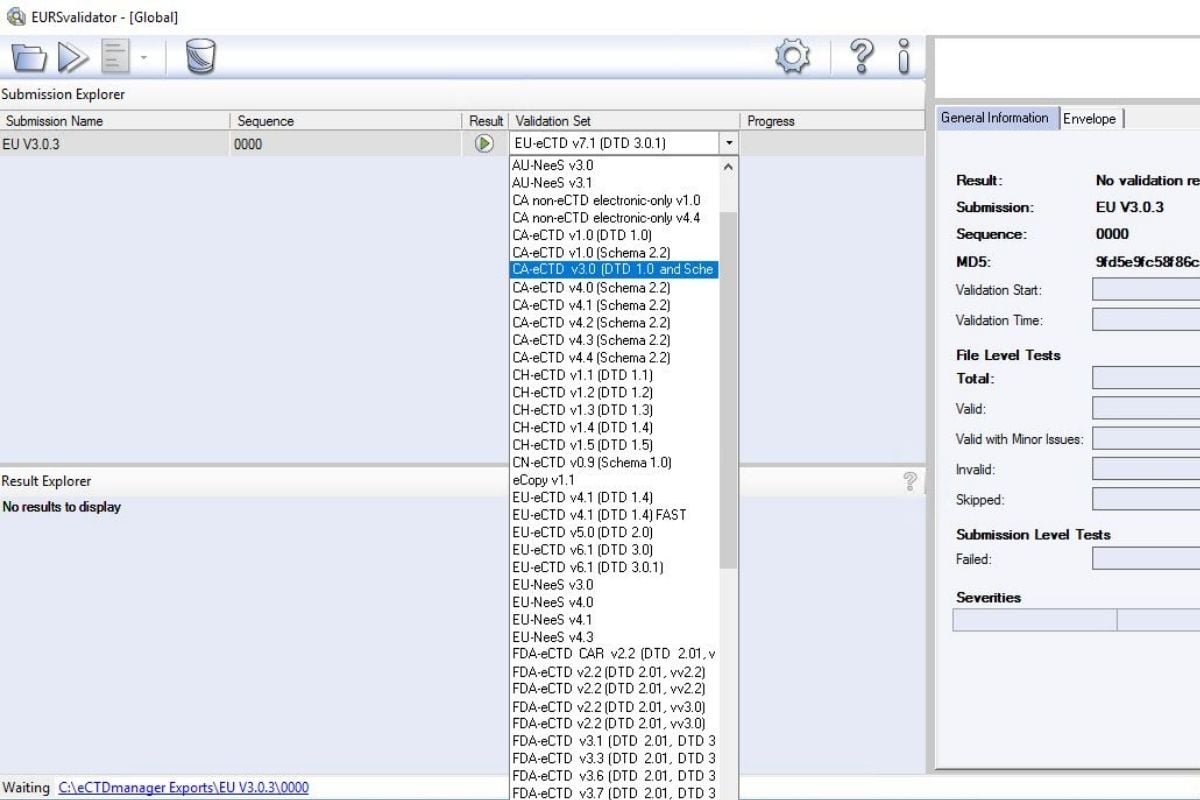Click the Sequence column header
Screen dimensions: 1200x800
tap(345, 121)
